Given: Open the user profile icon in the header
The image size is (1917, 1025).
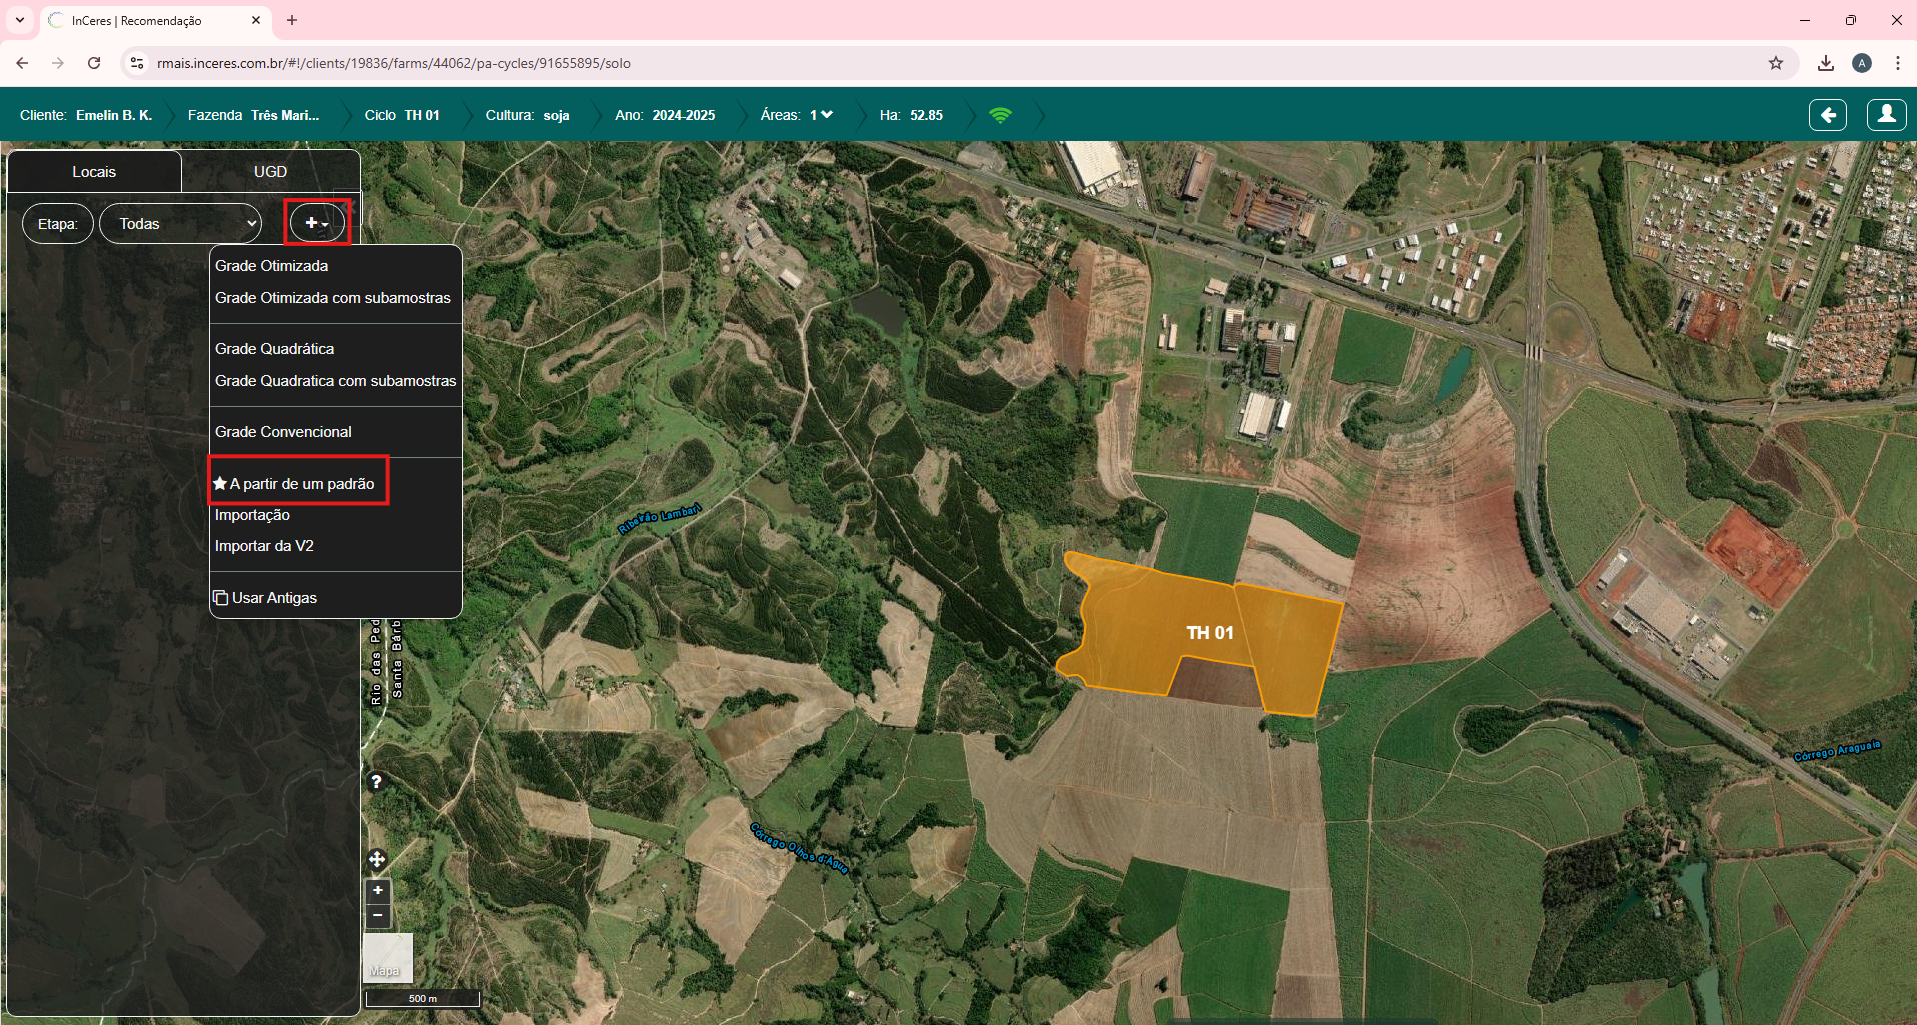Looking at the screenshot, I should click(x=1886, y=115).
